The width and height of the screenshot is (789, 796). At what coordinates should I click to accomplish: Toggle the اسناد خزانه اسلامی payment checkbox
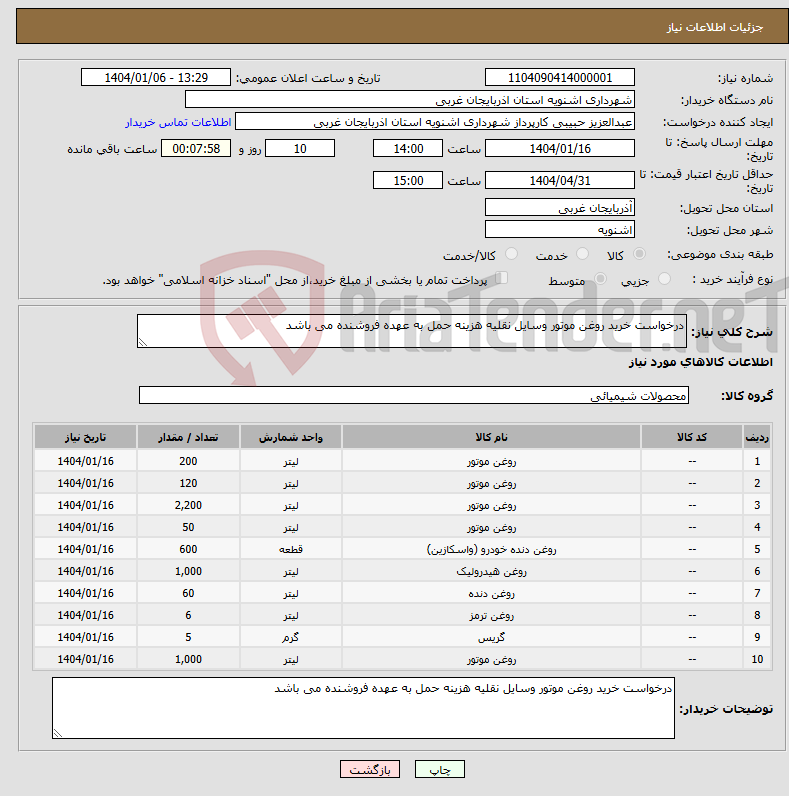[502, 278]
